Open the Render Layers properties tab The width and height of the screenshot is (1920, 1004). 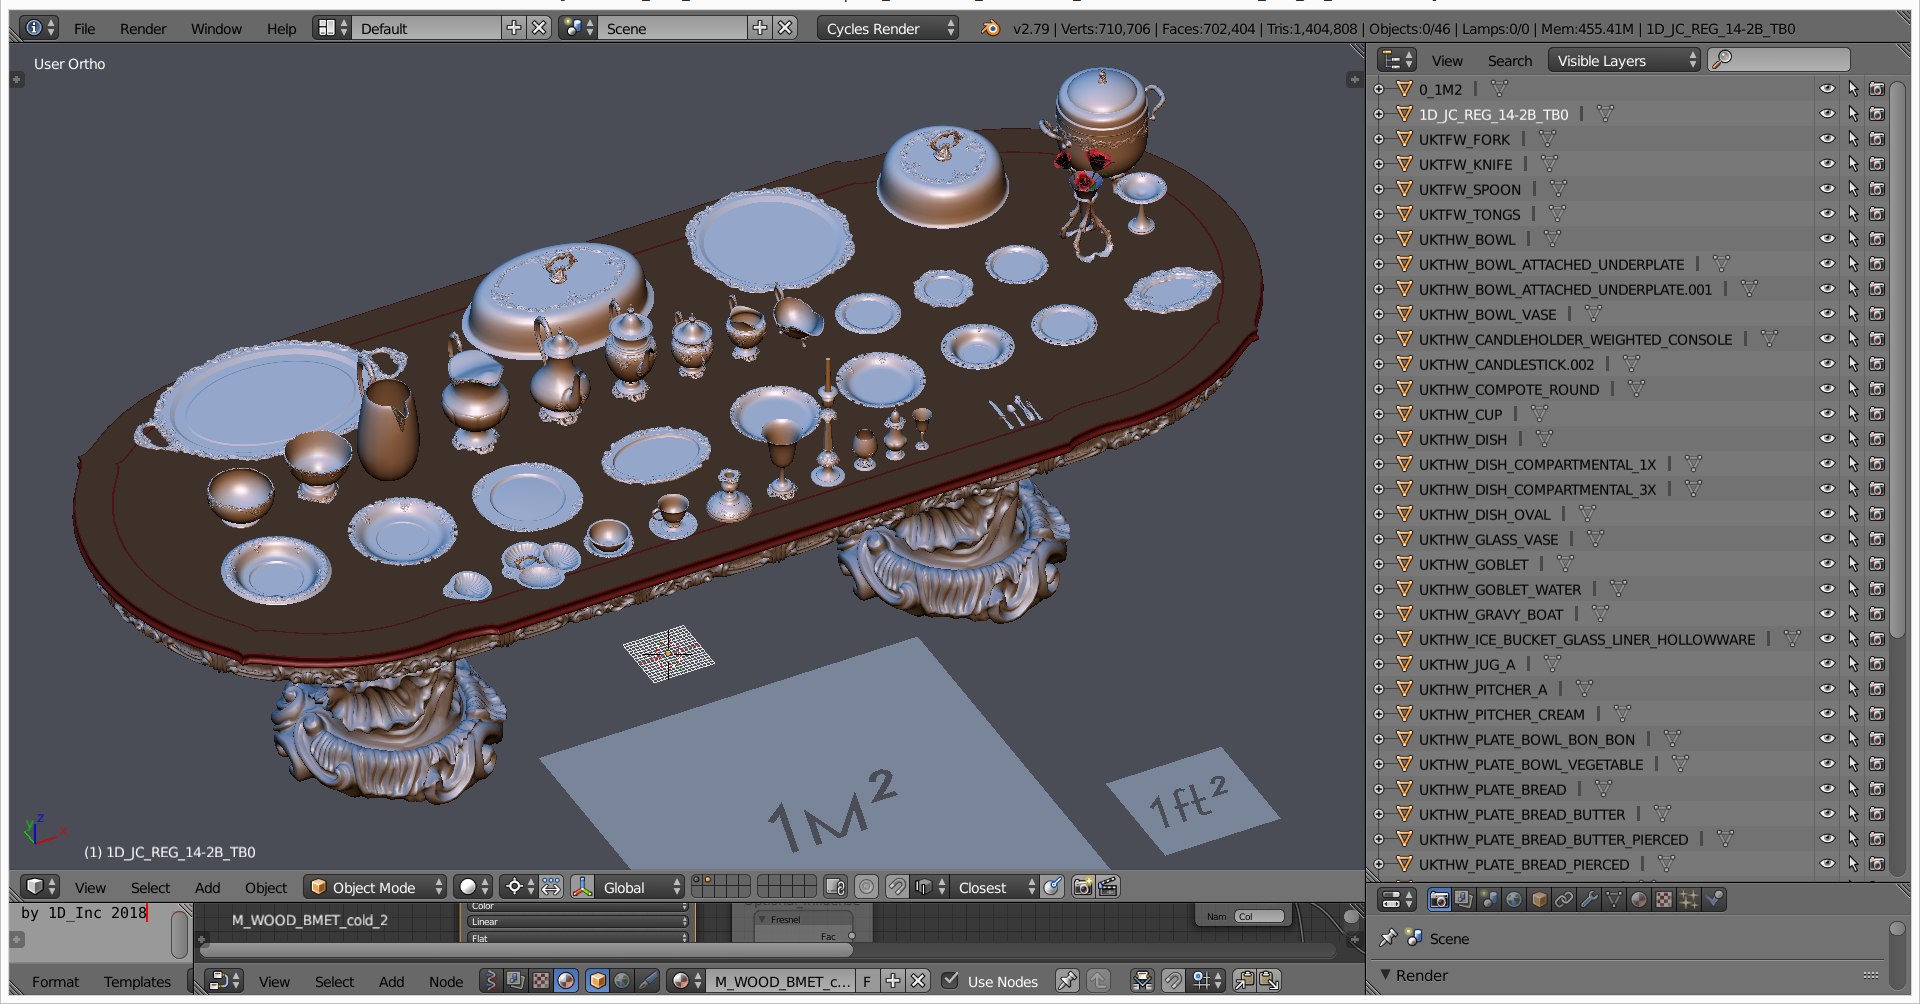click(1464, 899)
